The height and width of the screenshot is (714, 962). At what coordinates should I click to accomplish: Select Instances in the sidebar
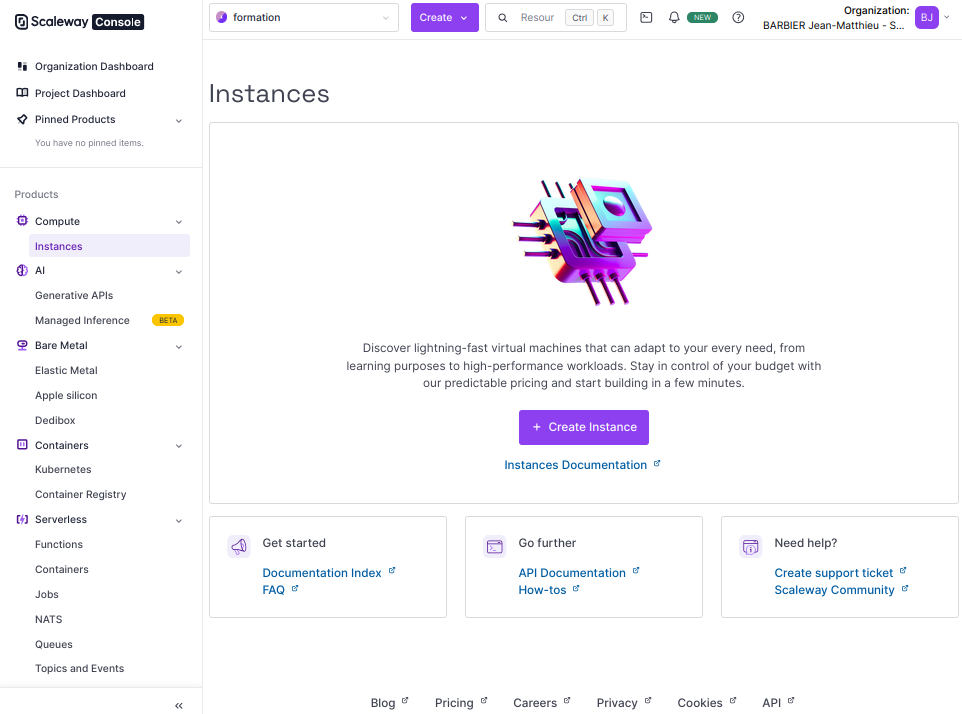[x=109, y=246]
